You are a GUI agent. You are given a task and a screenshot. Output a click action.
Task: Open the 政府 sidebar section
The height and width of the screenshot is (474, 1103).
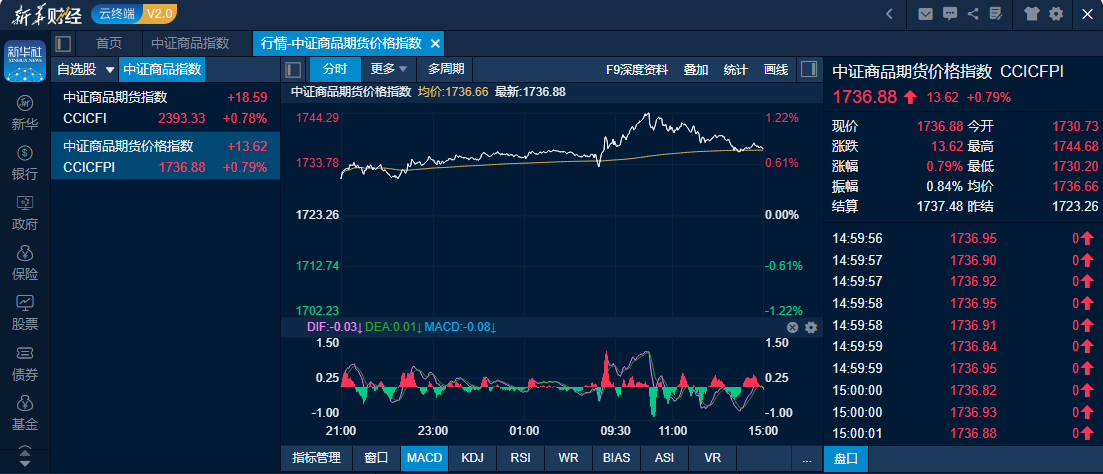25,213
